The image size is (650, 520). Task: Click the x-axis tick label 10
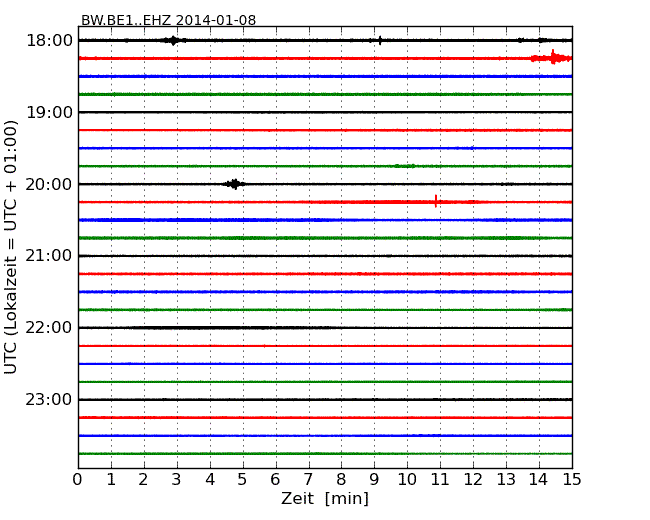(x=407, y=480)
